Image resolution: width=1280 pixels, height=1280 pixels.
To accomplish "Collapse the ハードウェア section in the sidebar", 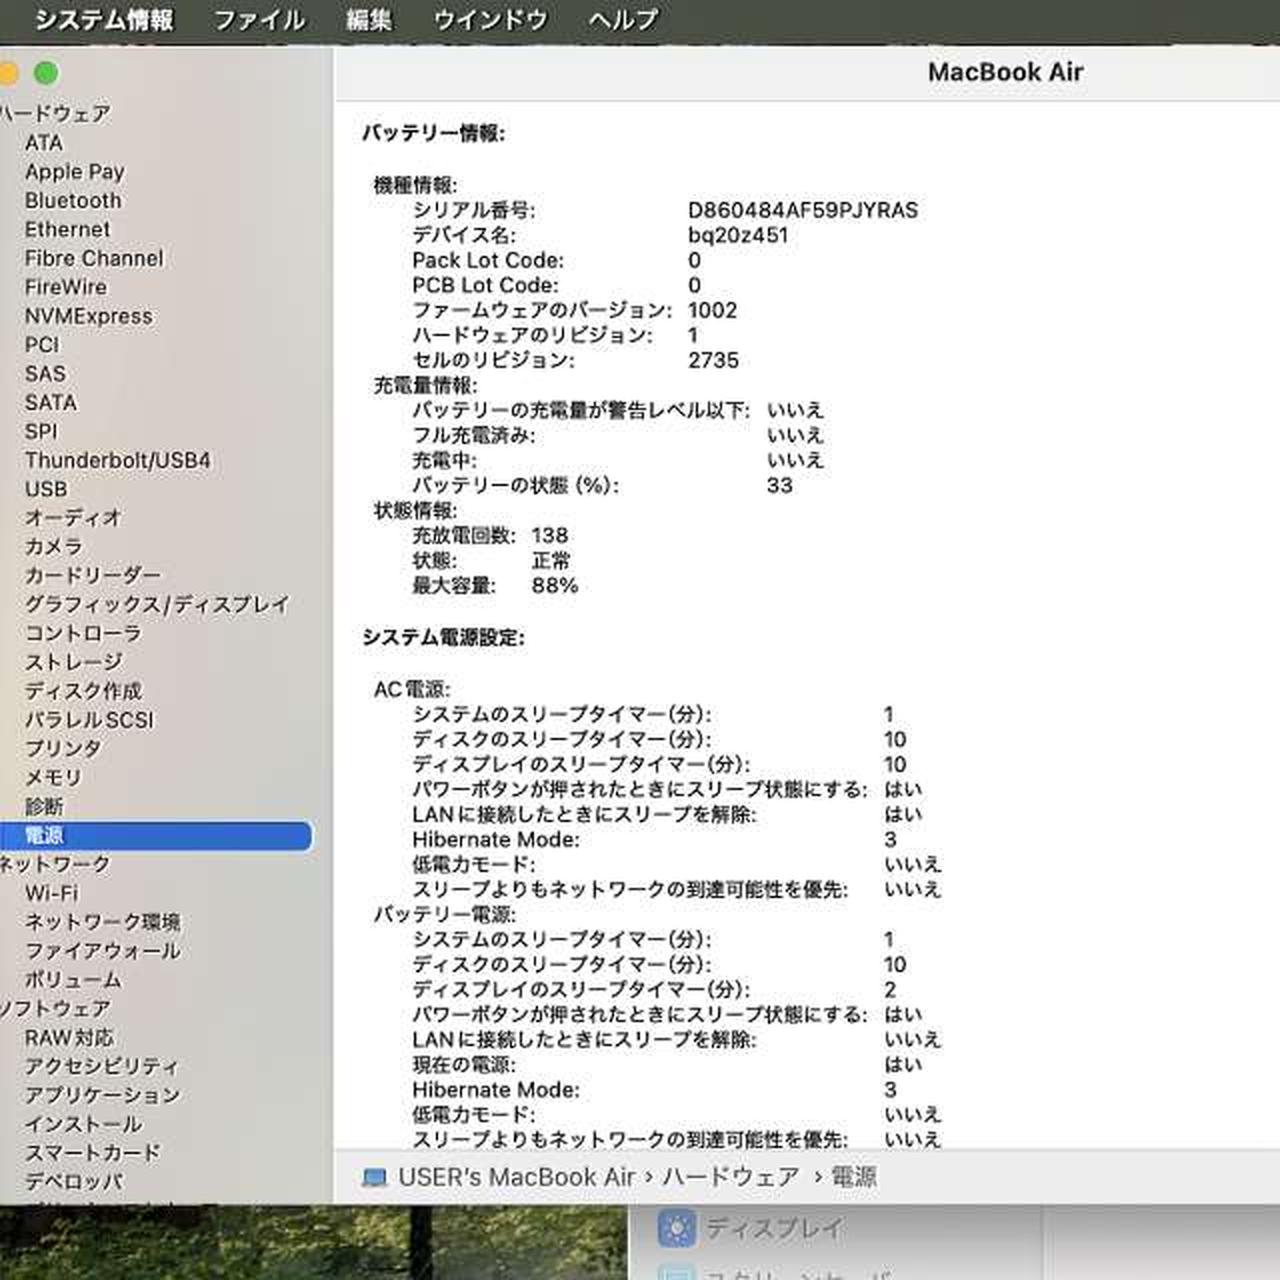I will pos(55,114).
